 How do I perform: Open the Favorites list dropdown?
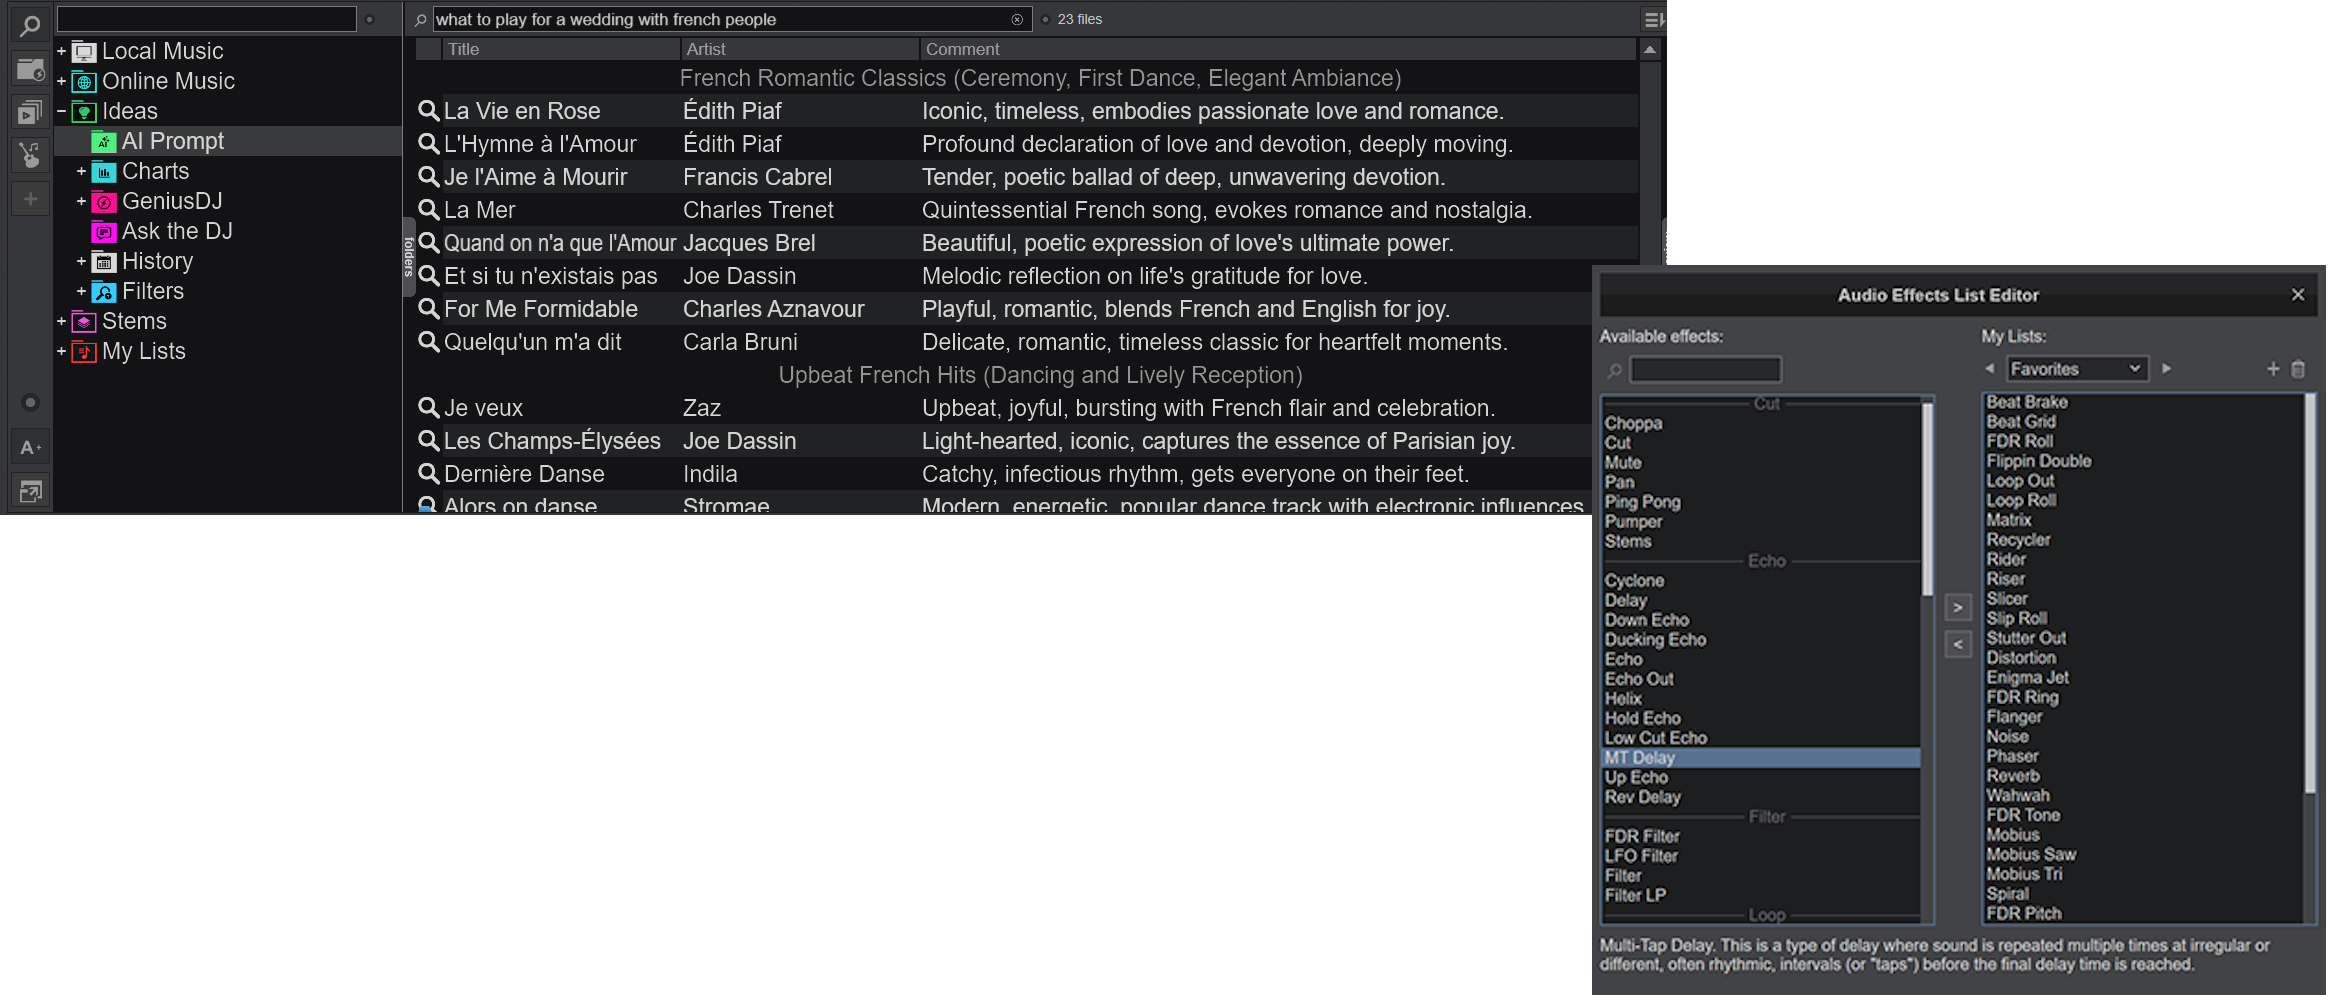(x=2076, y=369)
